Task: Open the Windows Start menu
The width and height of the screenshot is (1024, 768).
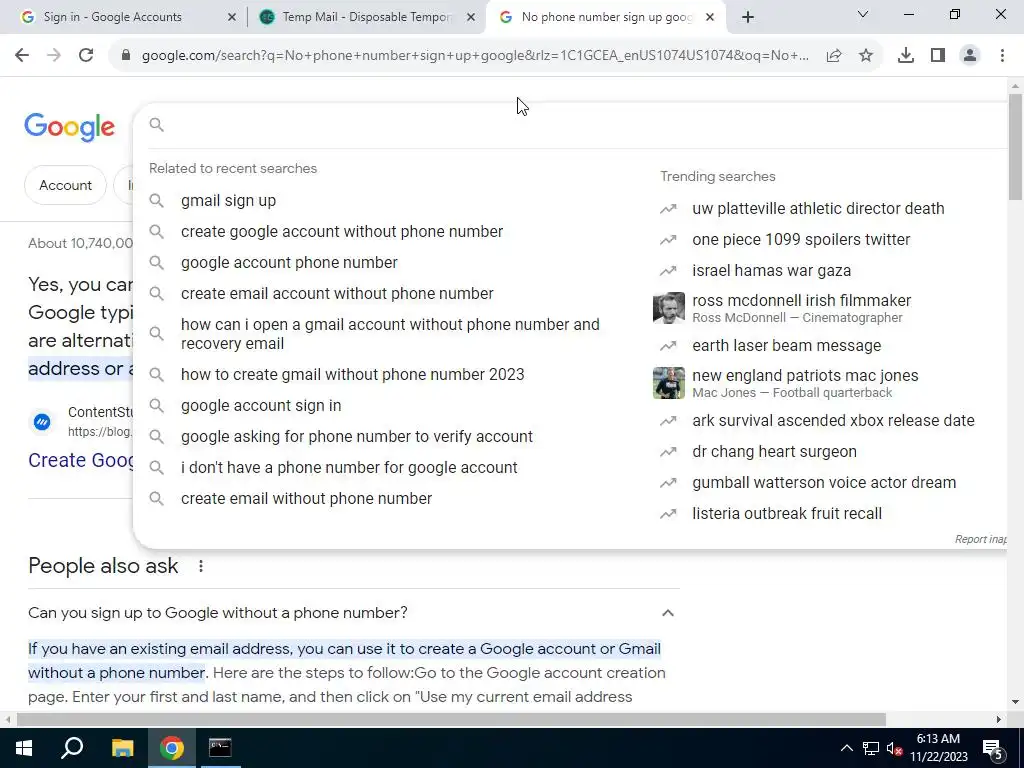Action: click(x=24, y=748)
